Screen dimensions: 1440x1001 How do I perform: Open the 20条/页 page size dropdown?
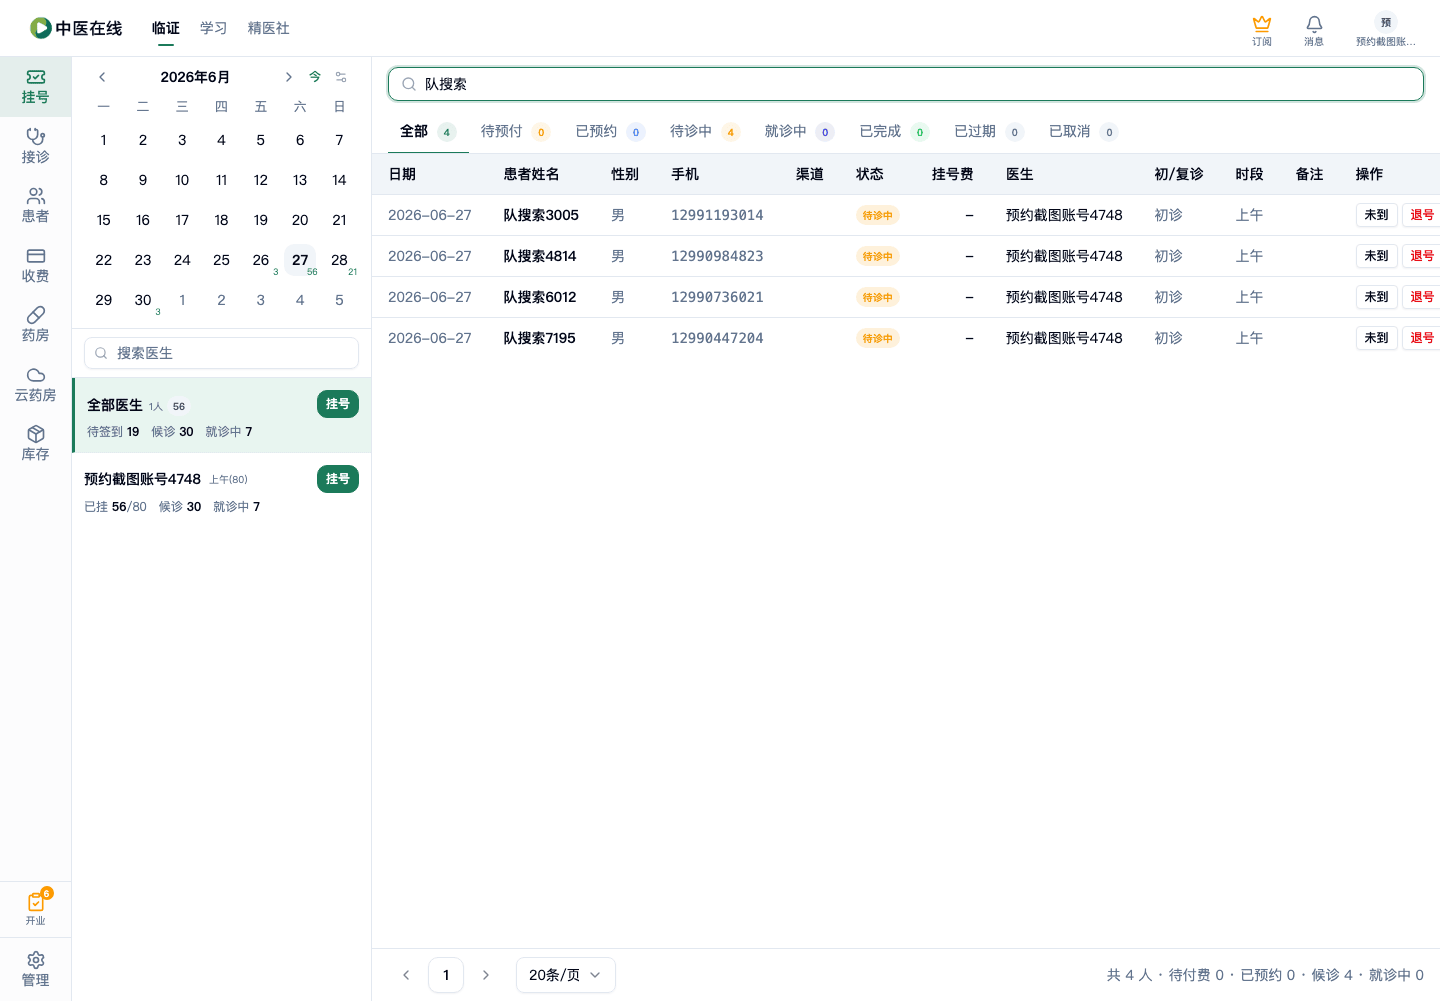coord(566,975)
